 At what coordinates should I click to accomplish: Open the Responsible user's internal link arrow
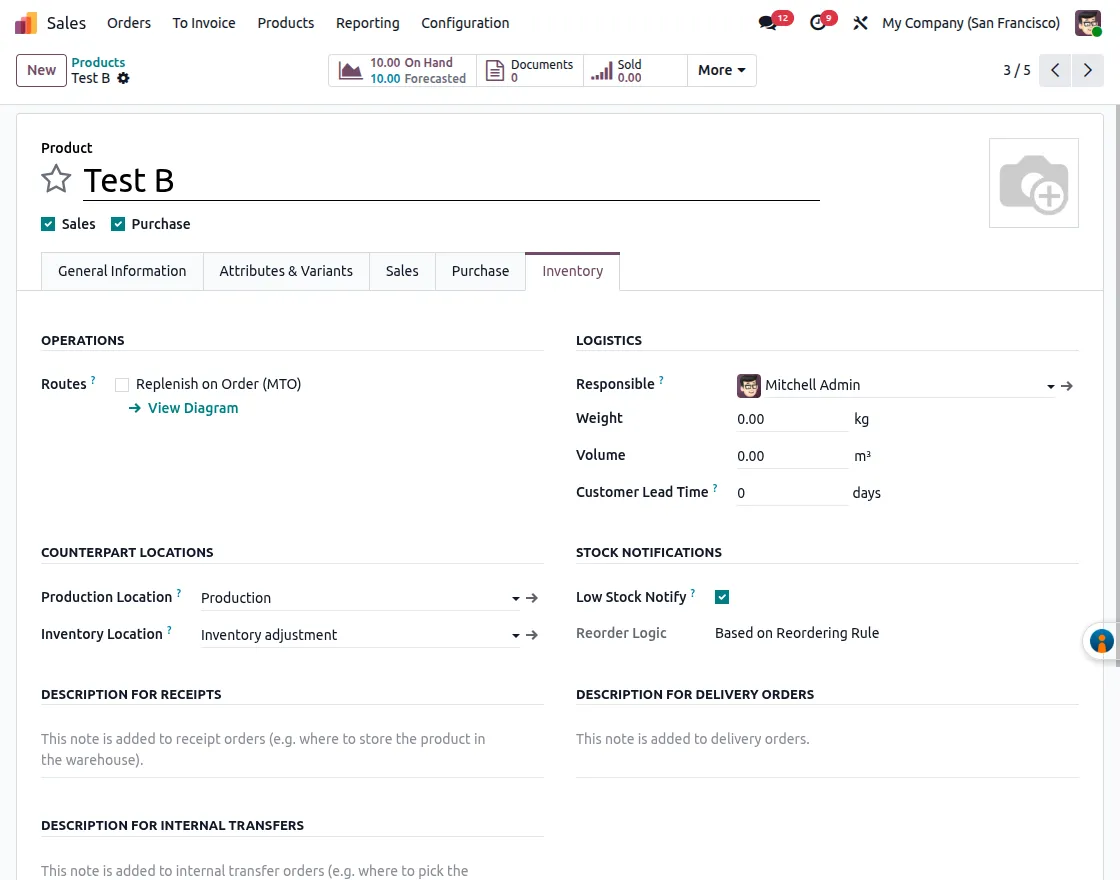[x=1067, y=385]
